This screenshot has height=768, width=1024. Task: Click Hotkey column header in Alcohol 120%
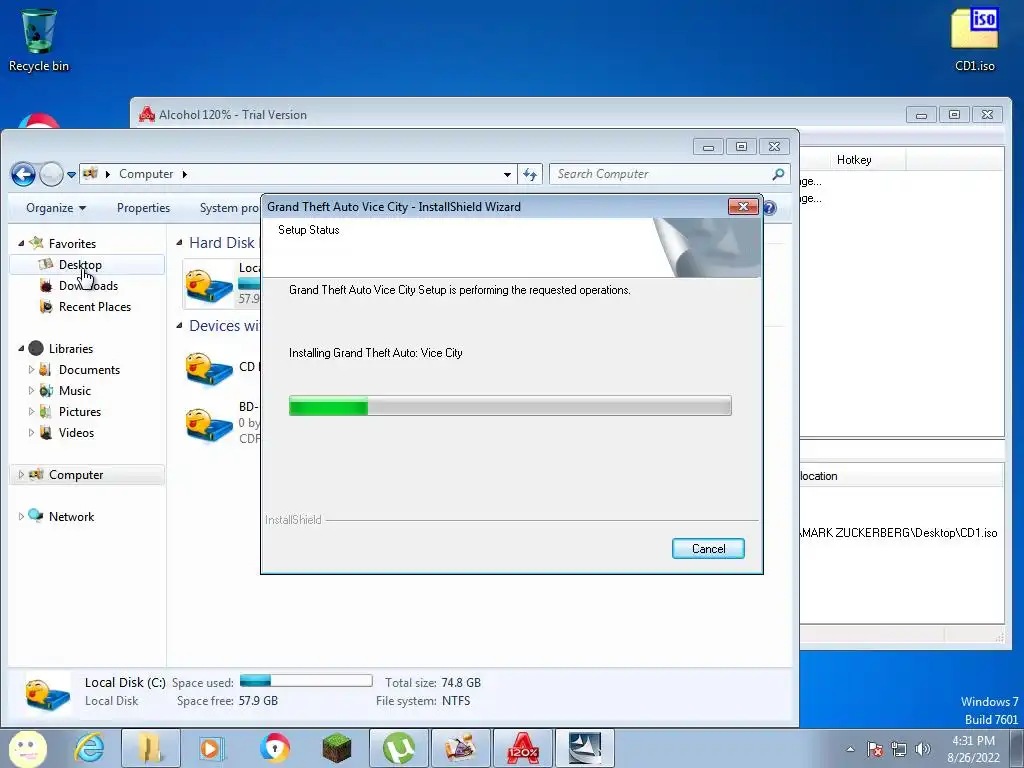(x=854, y=160)
